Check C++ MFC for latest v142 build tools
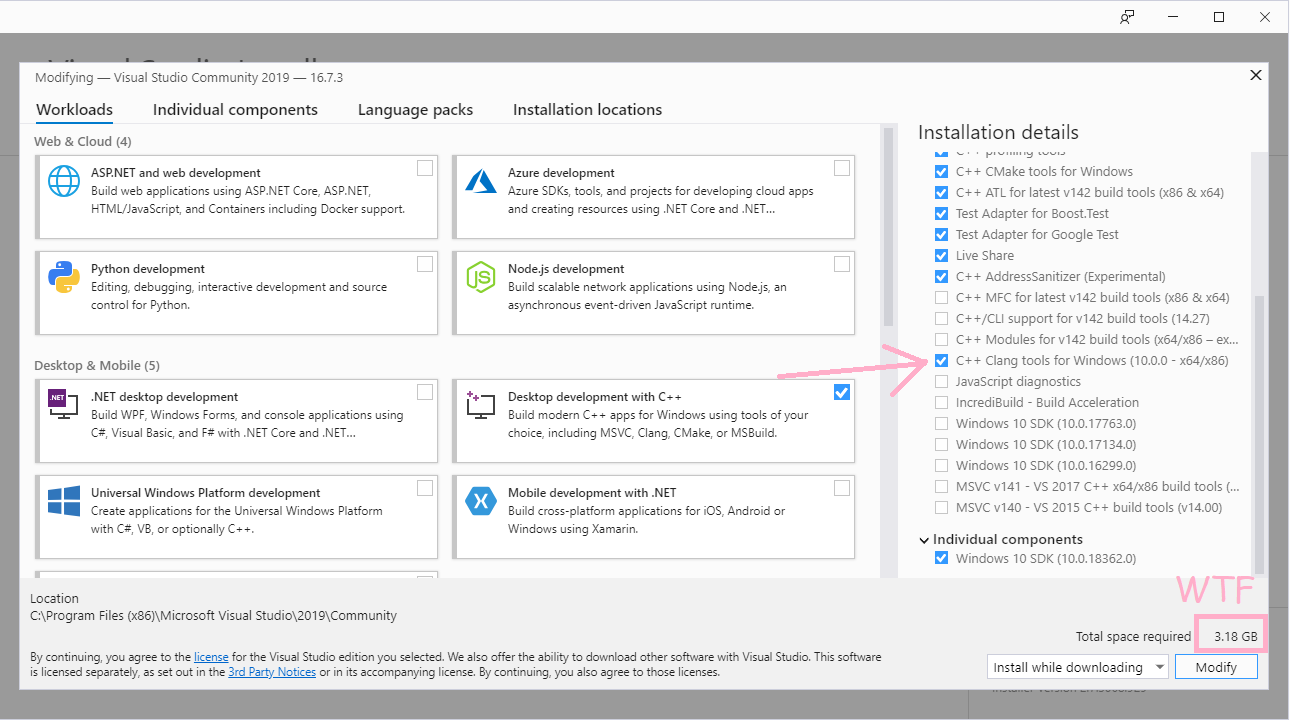The image size is (1290, 720). pyautogui.click(x=941, y=297)
